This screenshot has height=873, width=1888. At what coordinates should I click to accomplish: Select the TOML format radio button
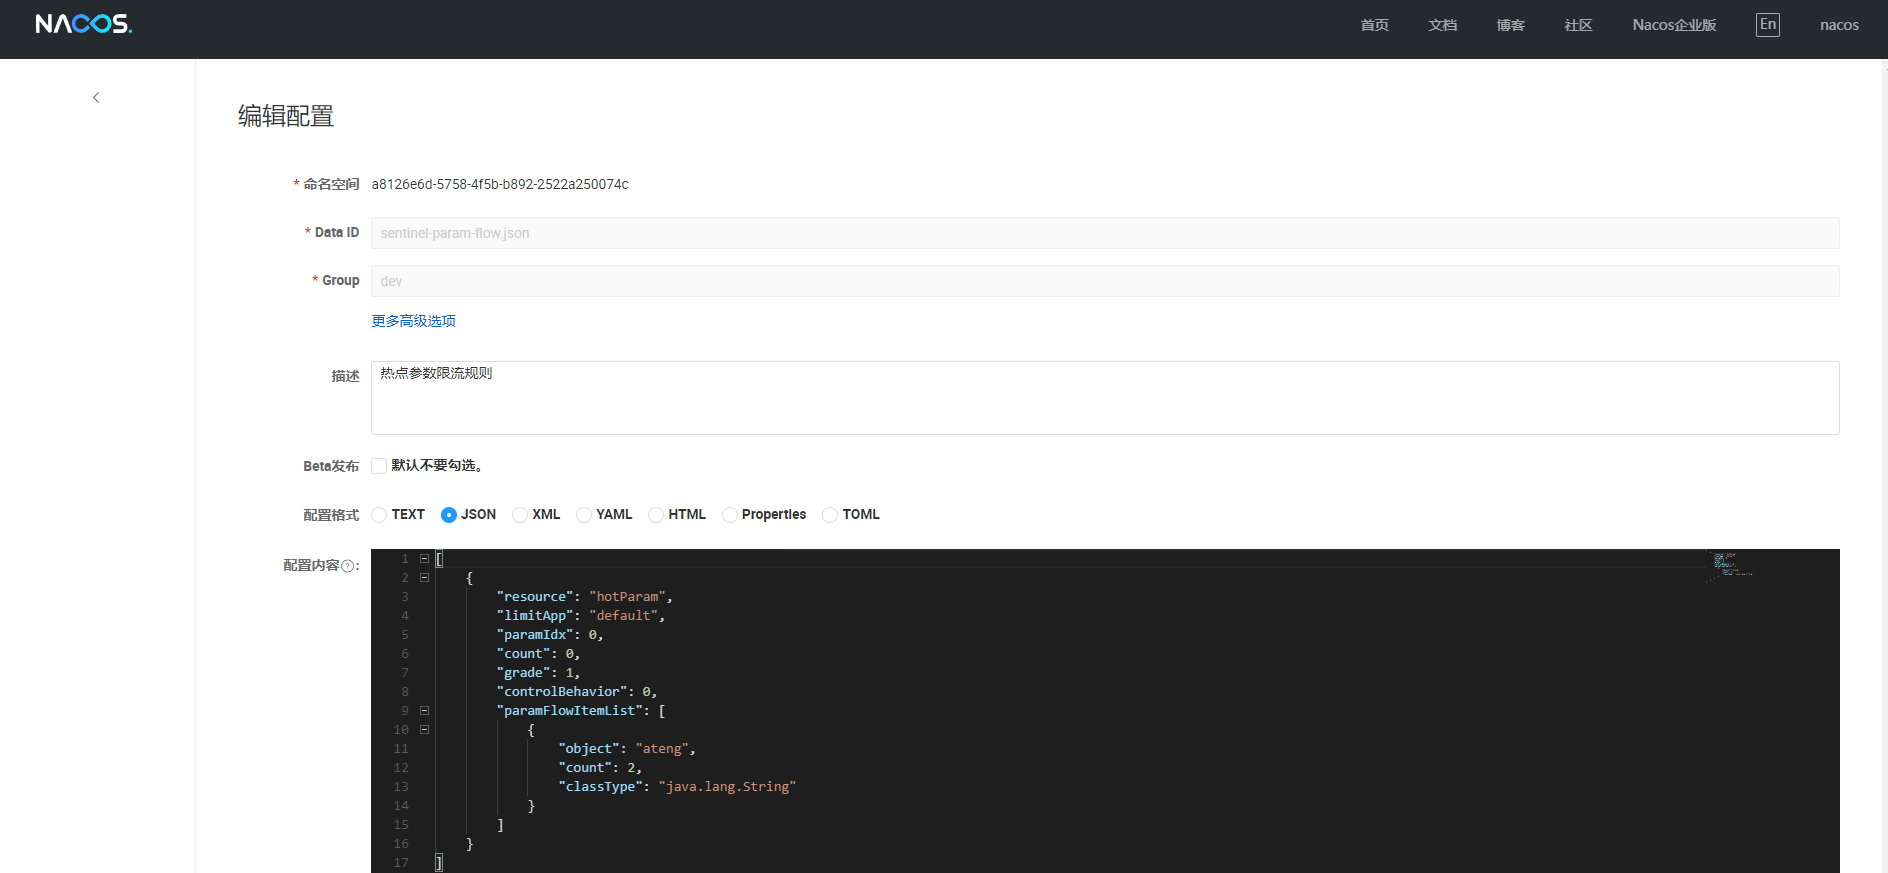830,515
